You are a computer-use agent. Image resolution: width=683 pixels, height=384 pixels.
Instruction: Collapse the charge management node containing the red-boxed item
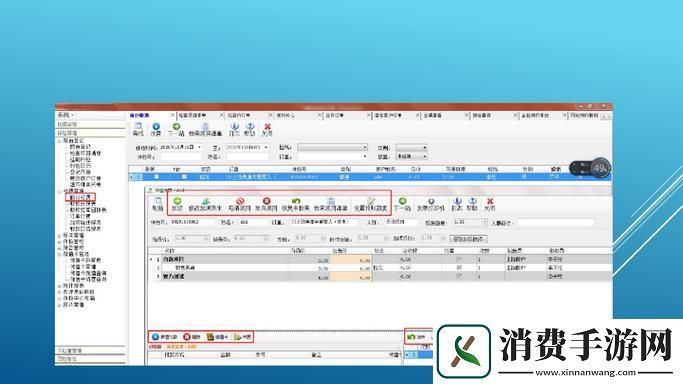click(x=60, y=191)
